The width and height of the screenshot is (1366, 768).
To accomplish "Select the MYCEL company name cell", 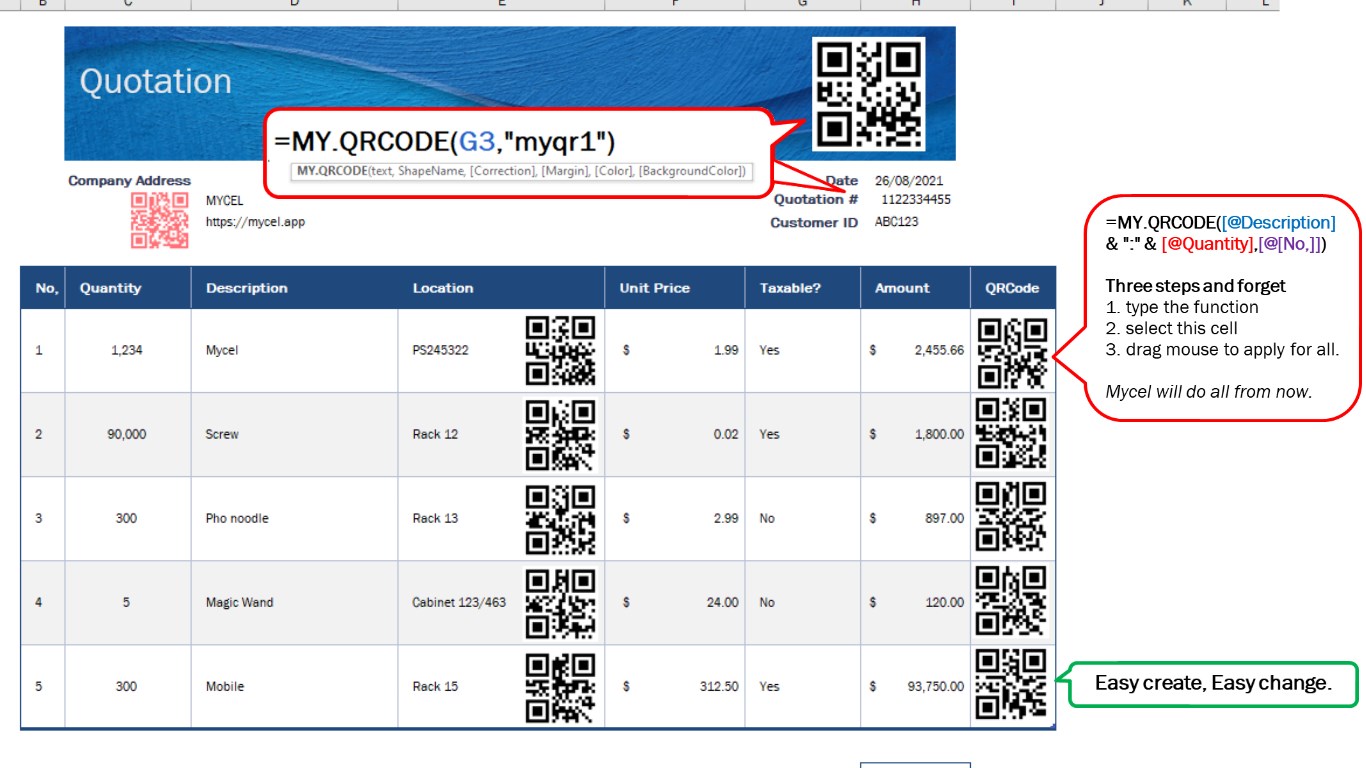I will [x=224, y=201].
